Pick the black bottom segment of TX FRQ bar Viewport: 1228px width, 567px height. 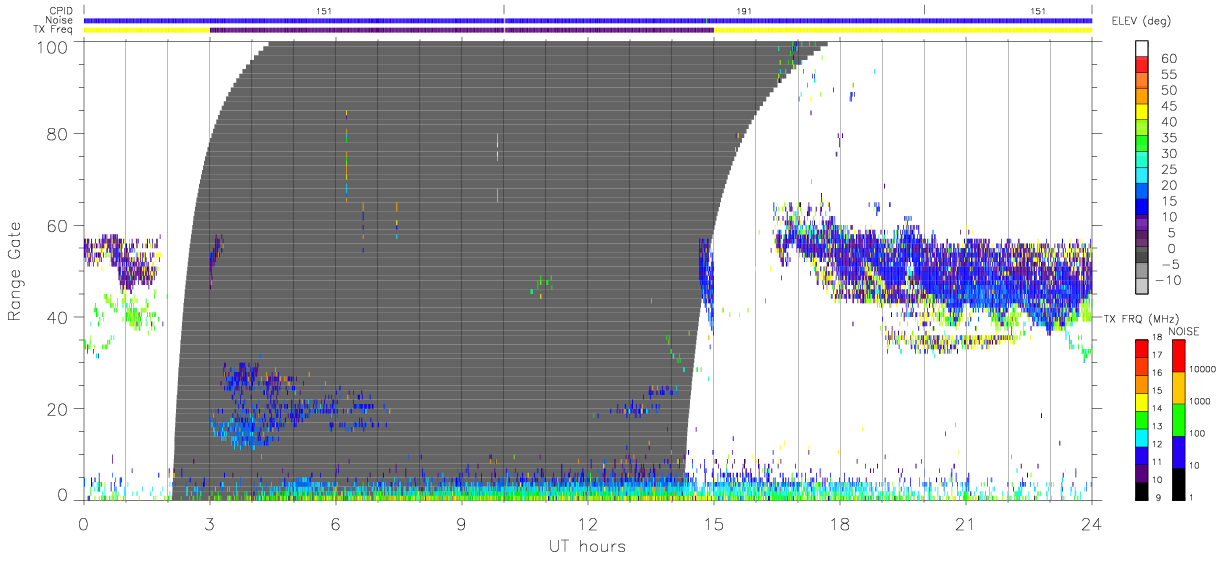pos(1143,490)
